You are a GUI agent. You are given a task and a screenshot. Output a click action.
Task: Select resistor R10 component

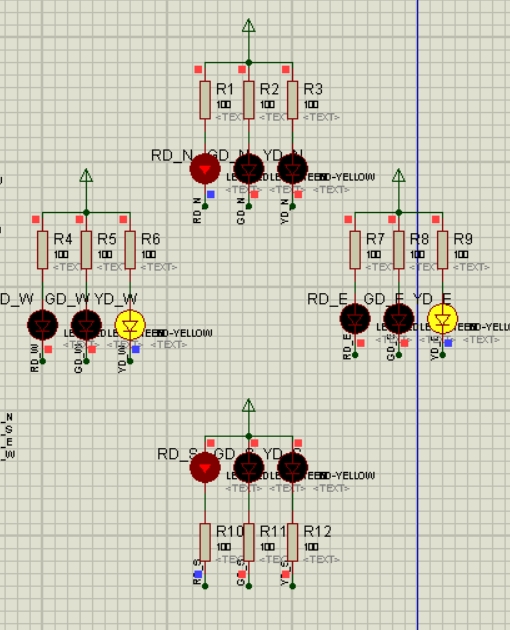[205, 542]
